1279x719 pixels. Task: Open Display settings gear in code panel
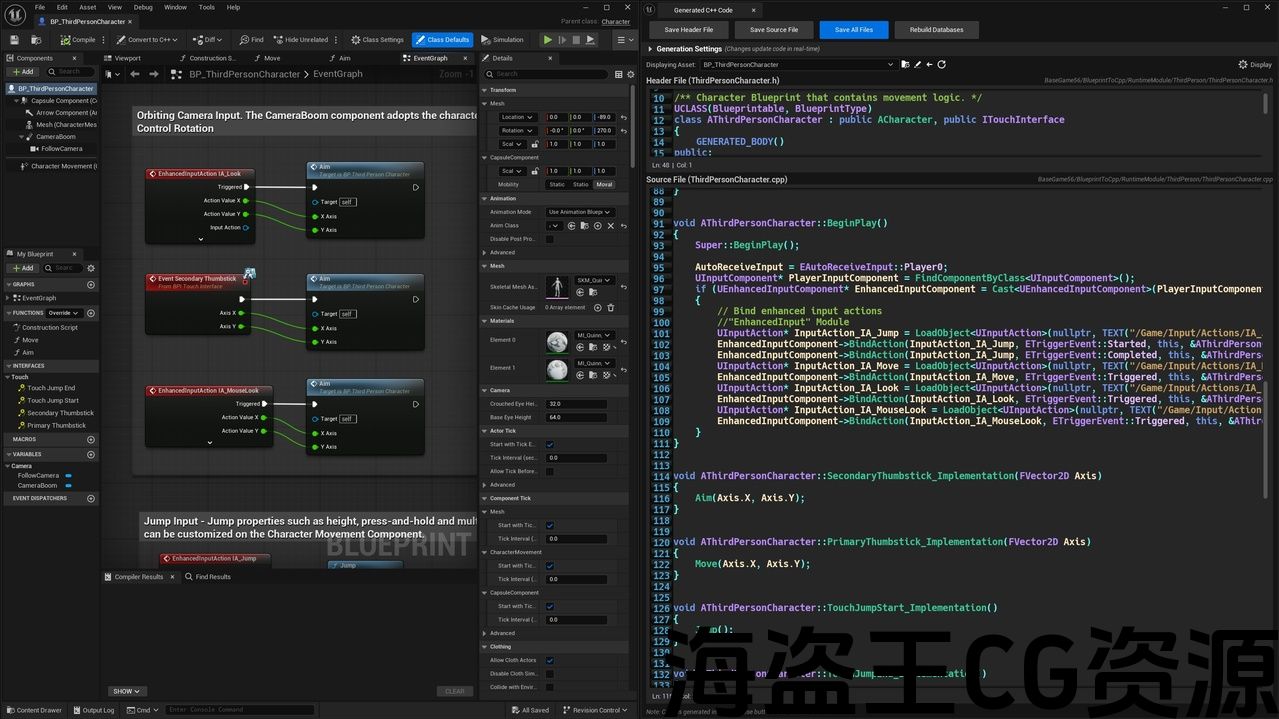pos(1242,65)
